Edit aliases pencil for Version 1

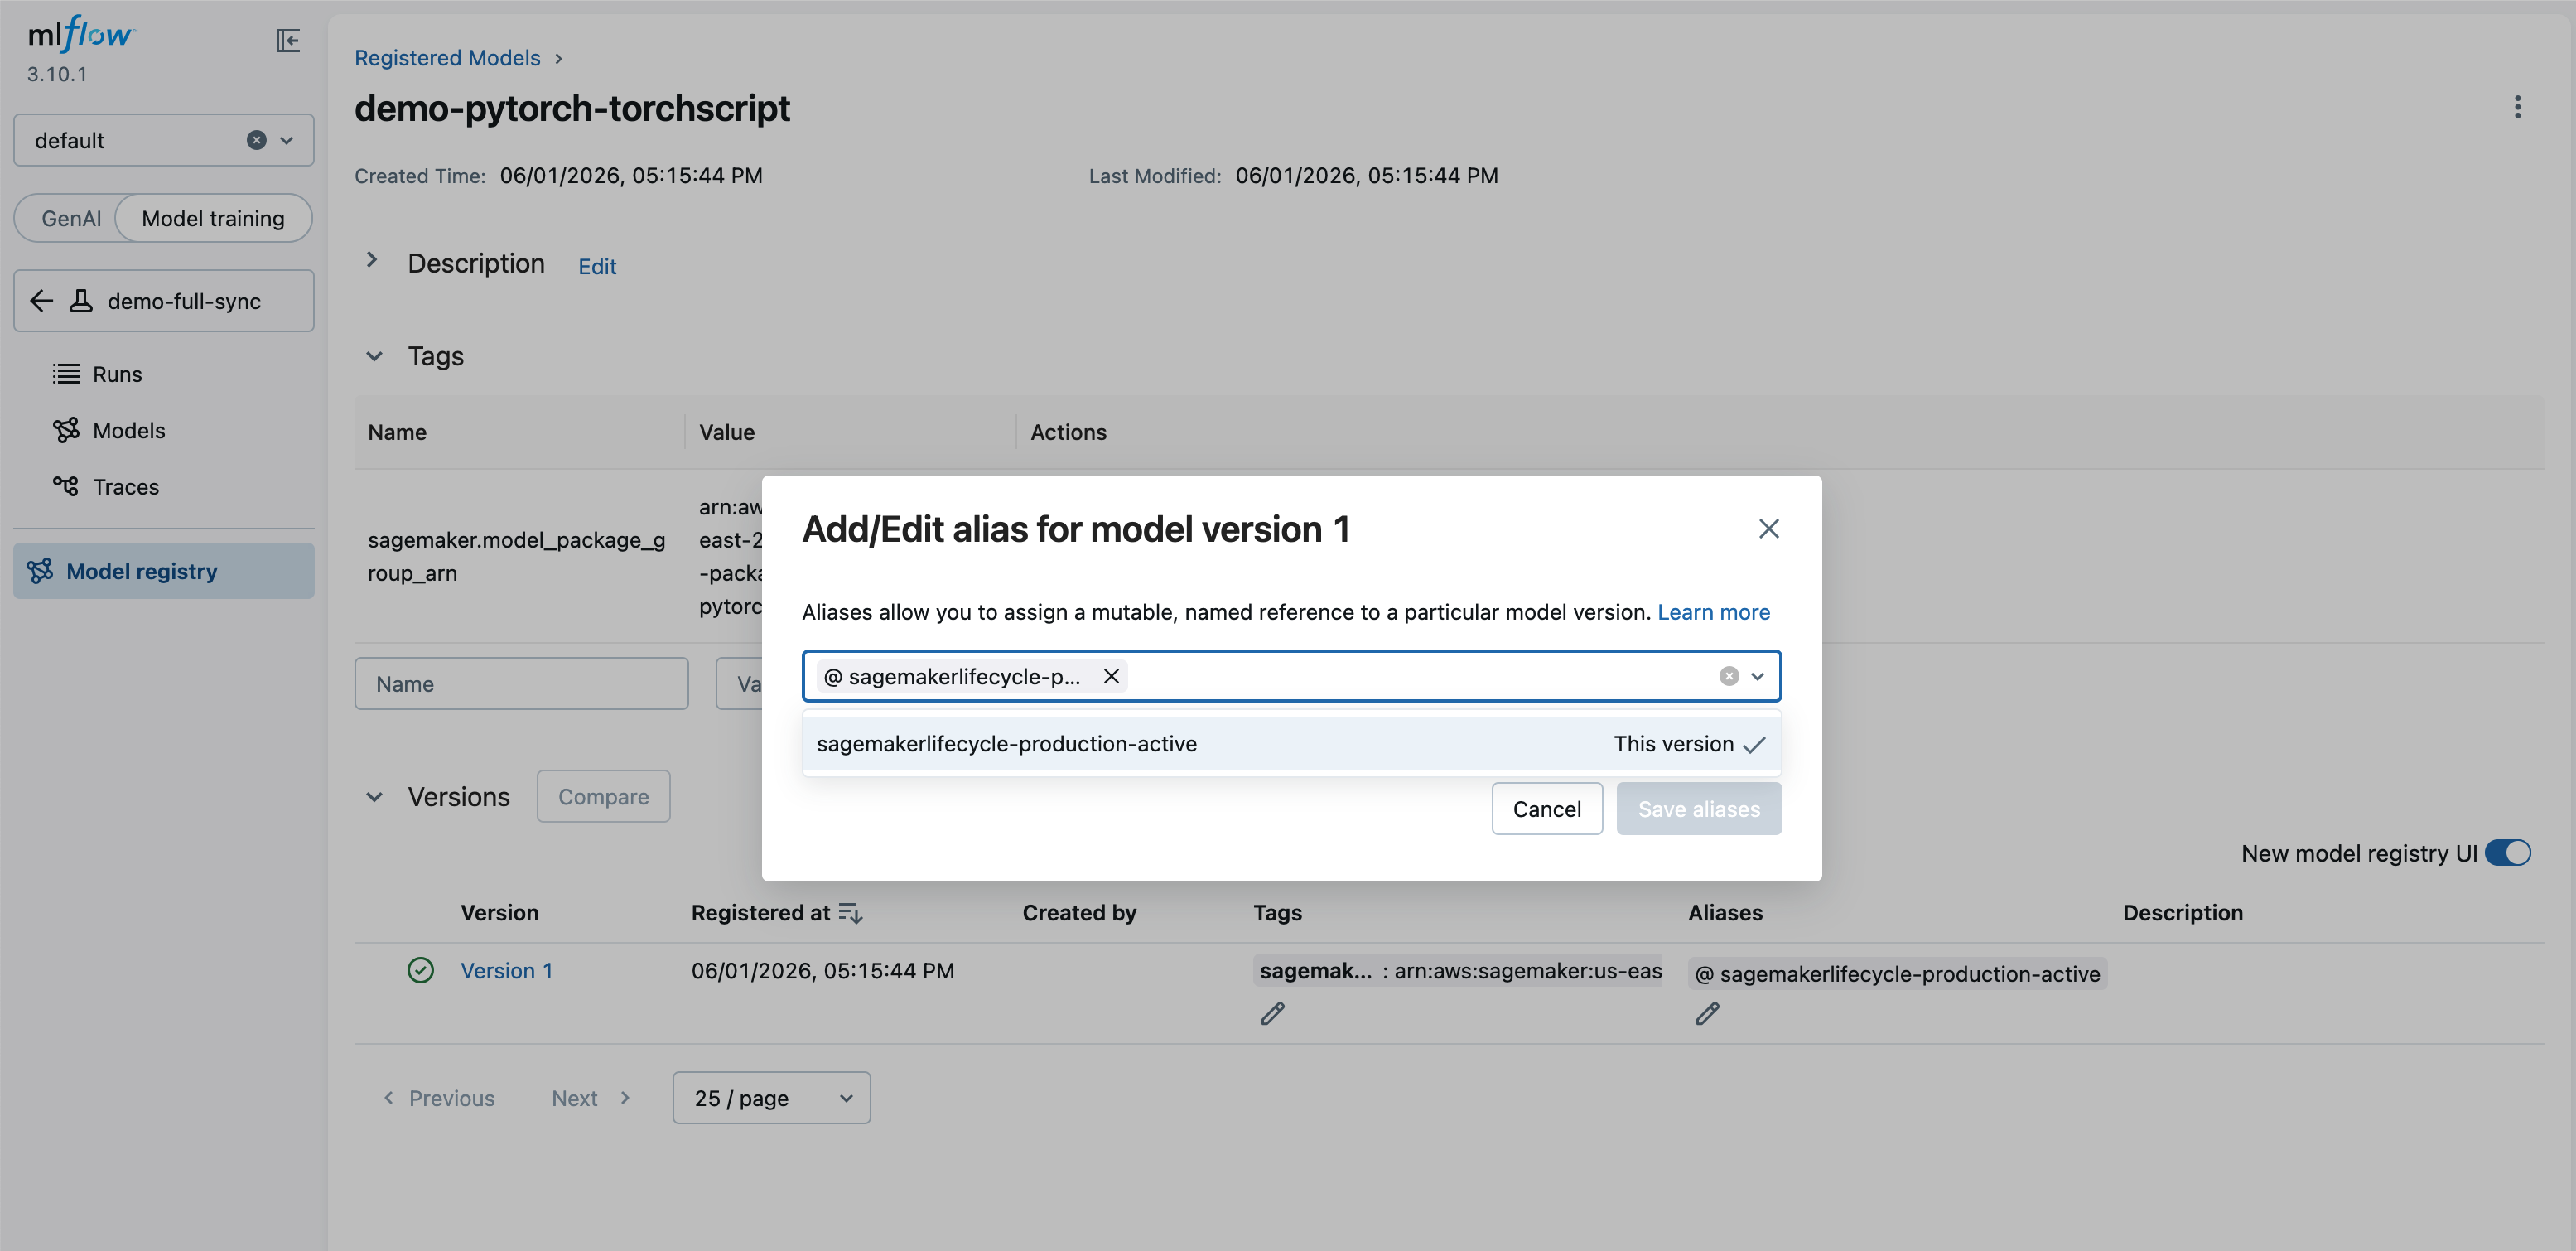(x=1707, y=1014)
